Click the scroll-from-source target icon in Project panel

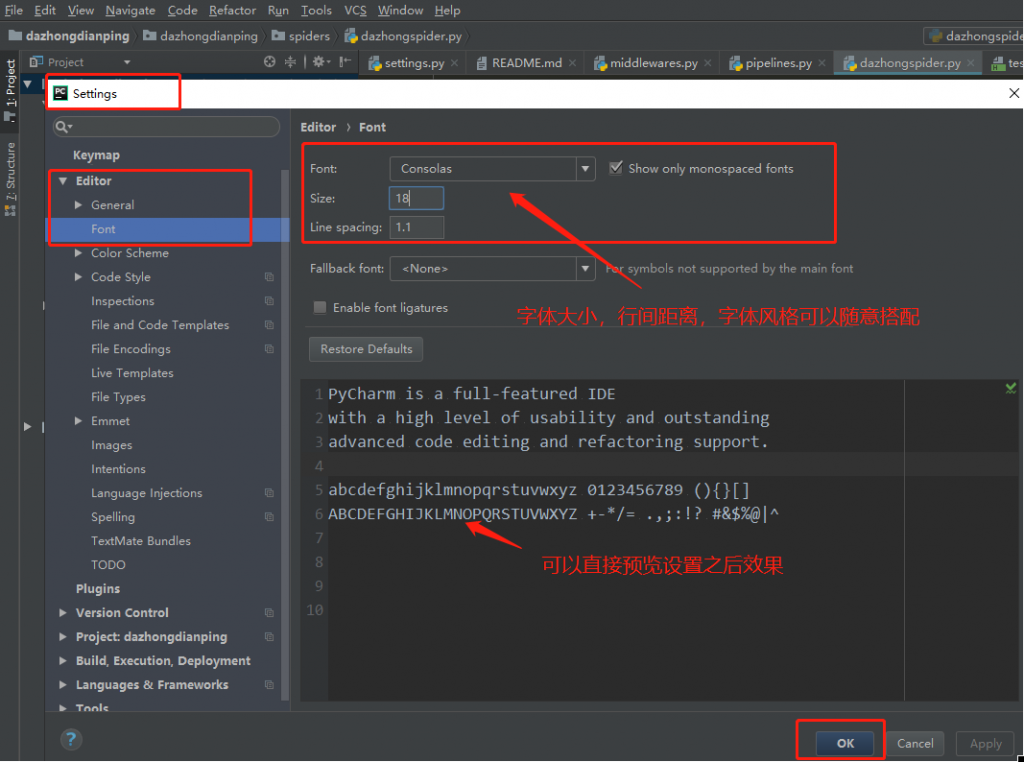(270, 62)
